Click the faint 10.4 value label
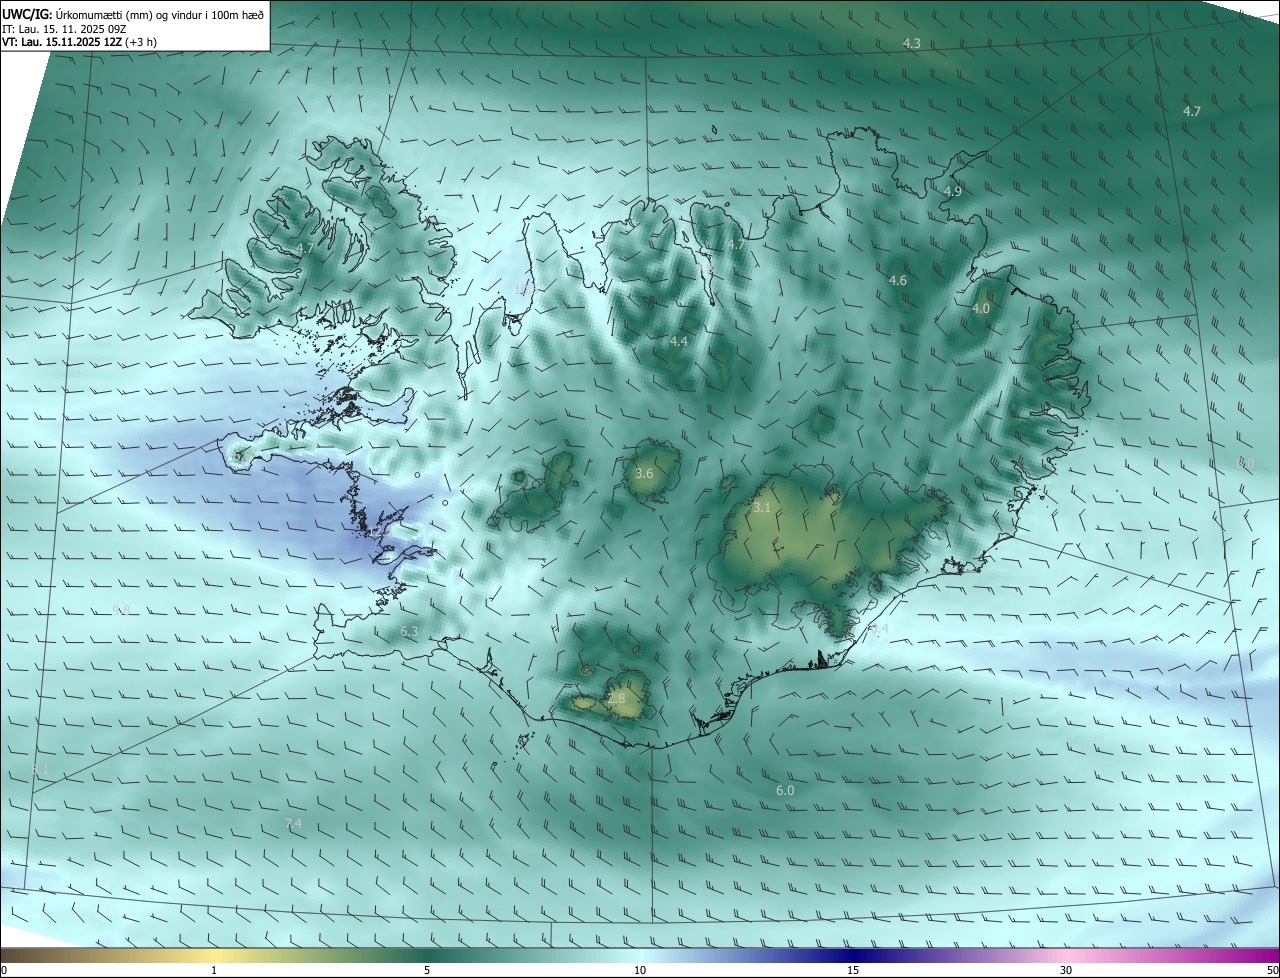Viewport: 1280px width, 978px height. [877, 629]
